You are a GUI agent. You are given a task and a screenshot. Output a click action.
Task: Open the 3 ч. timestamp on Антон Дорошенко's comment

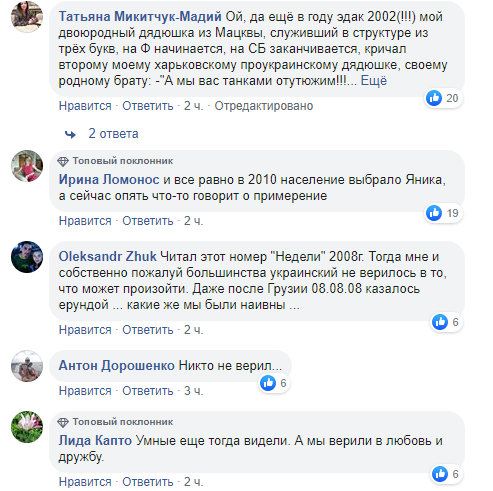[193, 391]
